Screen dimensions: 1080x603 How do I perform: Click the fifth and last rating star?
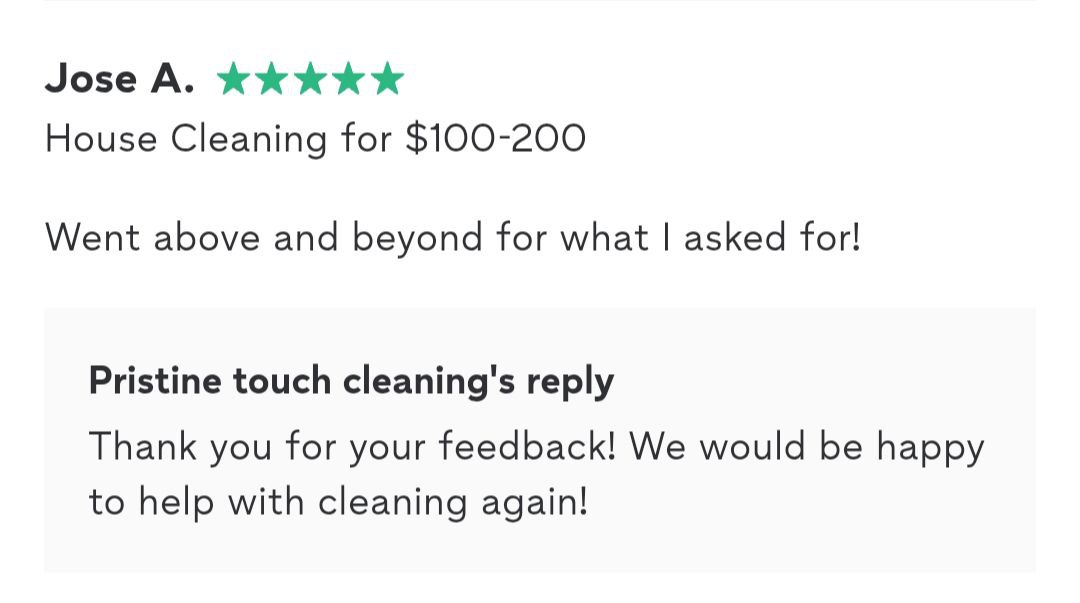[x=386, y=79]
